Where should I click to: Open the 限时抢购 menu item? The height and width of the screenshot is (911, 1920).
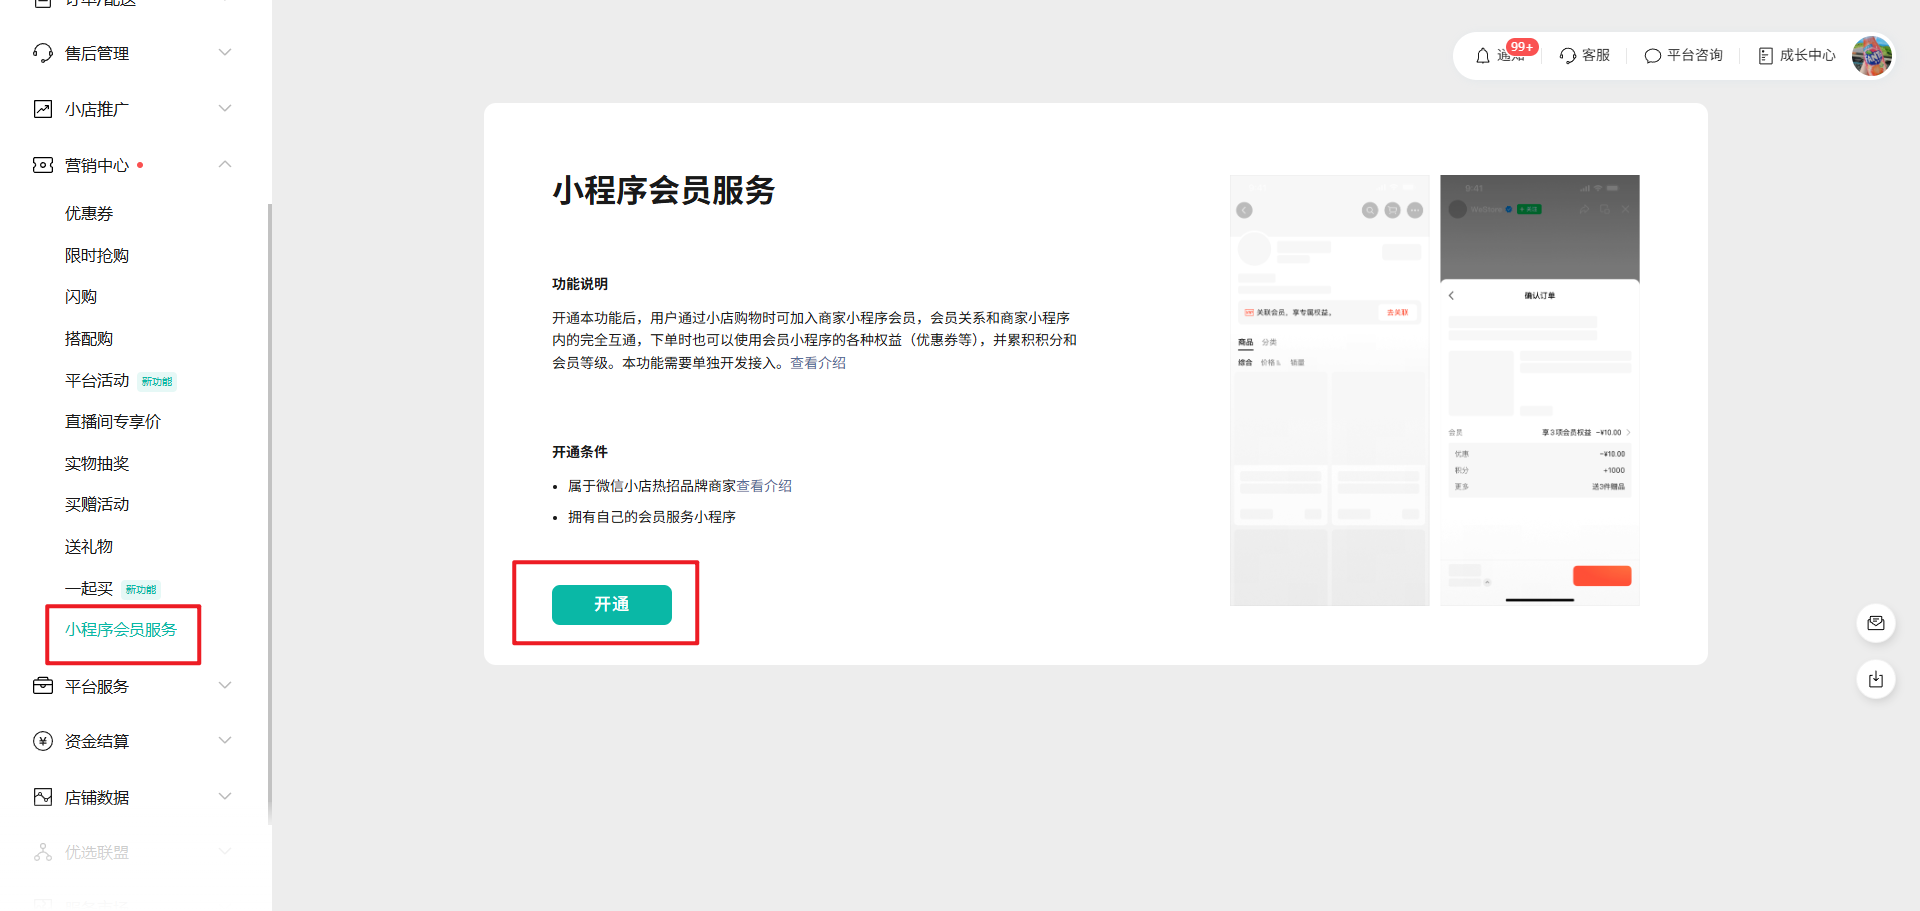[x=97, y=255]
